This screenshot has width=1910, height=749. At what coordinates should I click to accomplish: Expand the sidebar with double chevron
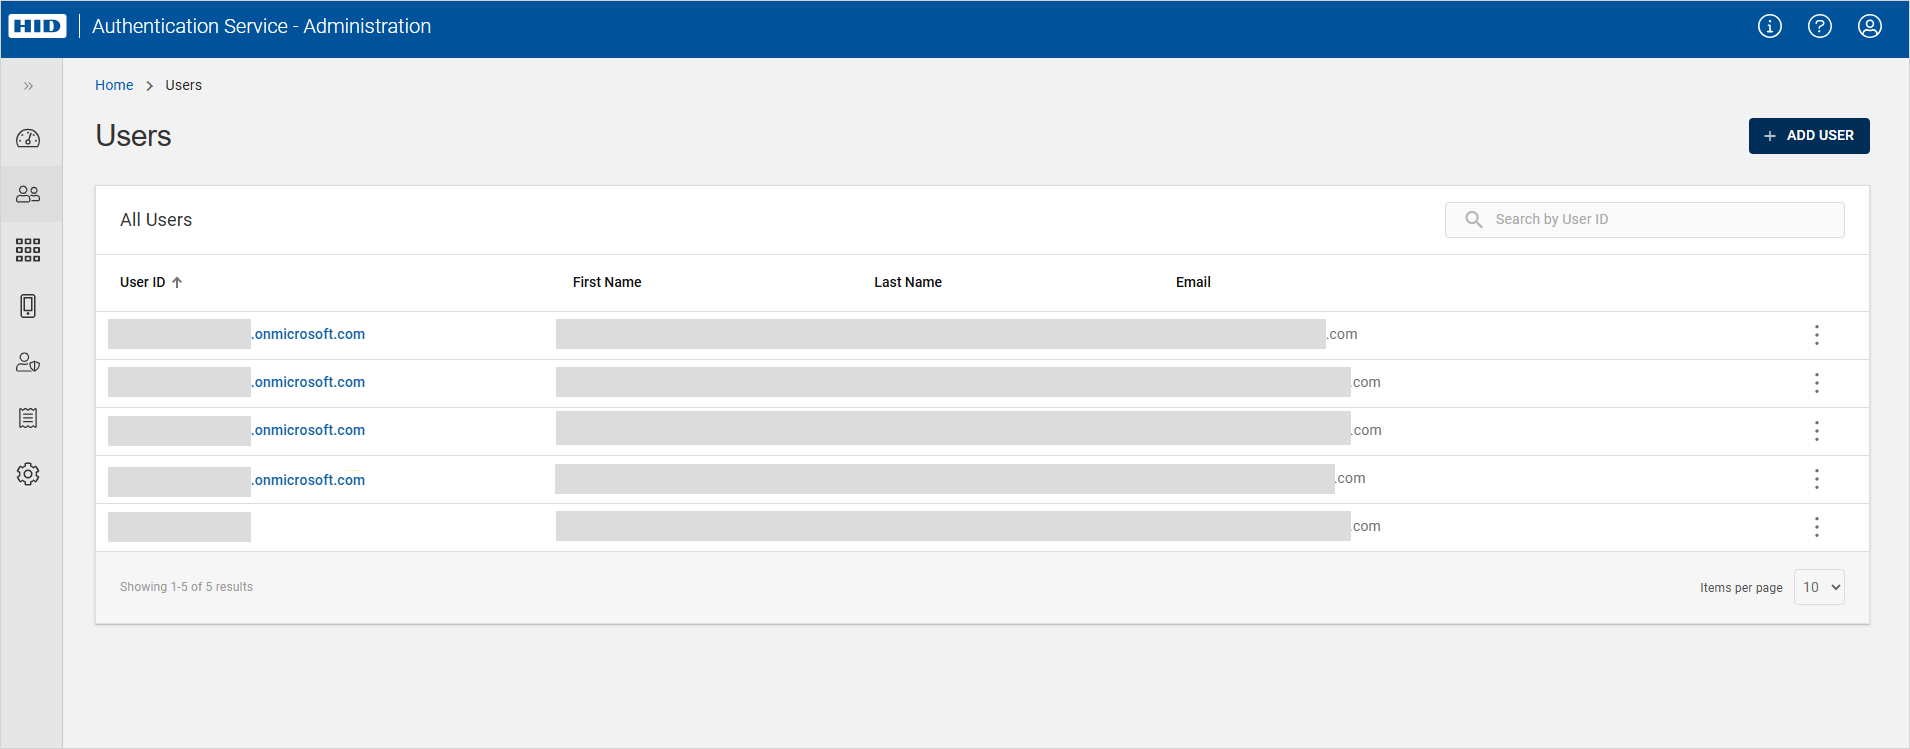tap(28, 86)
